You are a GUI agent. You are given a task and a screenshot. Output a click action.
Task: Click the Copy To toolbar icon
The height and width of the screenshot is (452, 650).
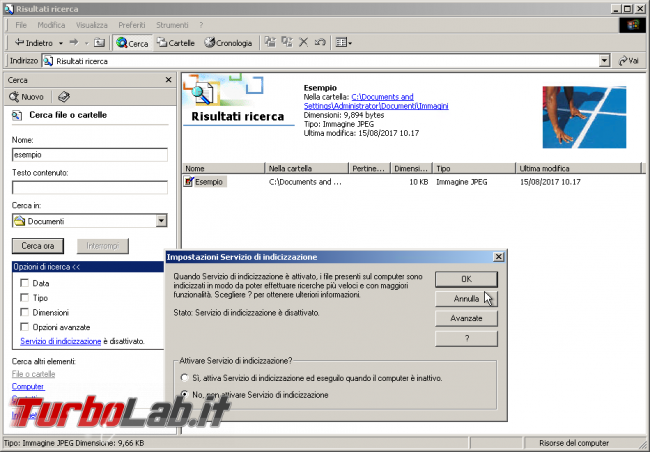coord(287,42)
